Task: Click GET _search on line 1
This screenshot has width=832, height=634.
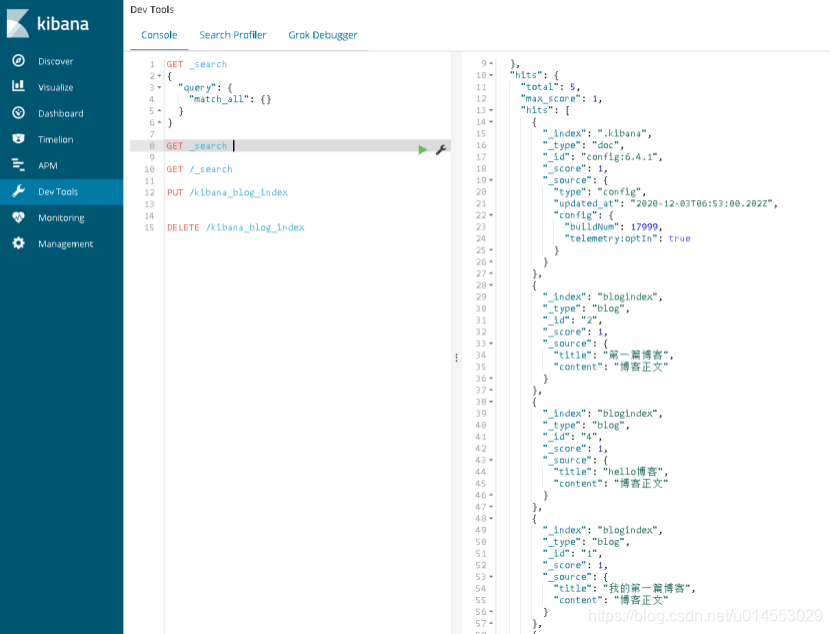Action: (x=197, y=64)
